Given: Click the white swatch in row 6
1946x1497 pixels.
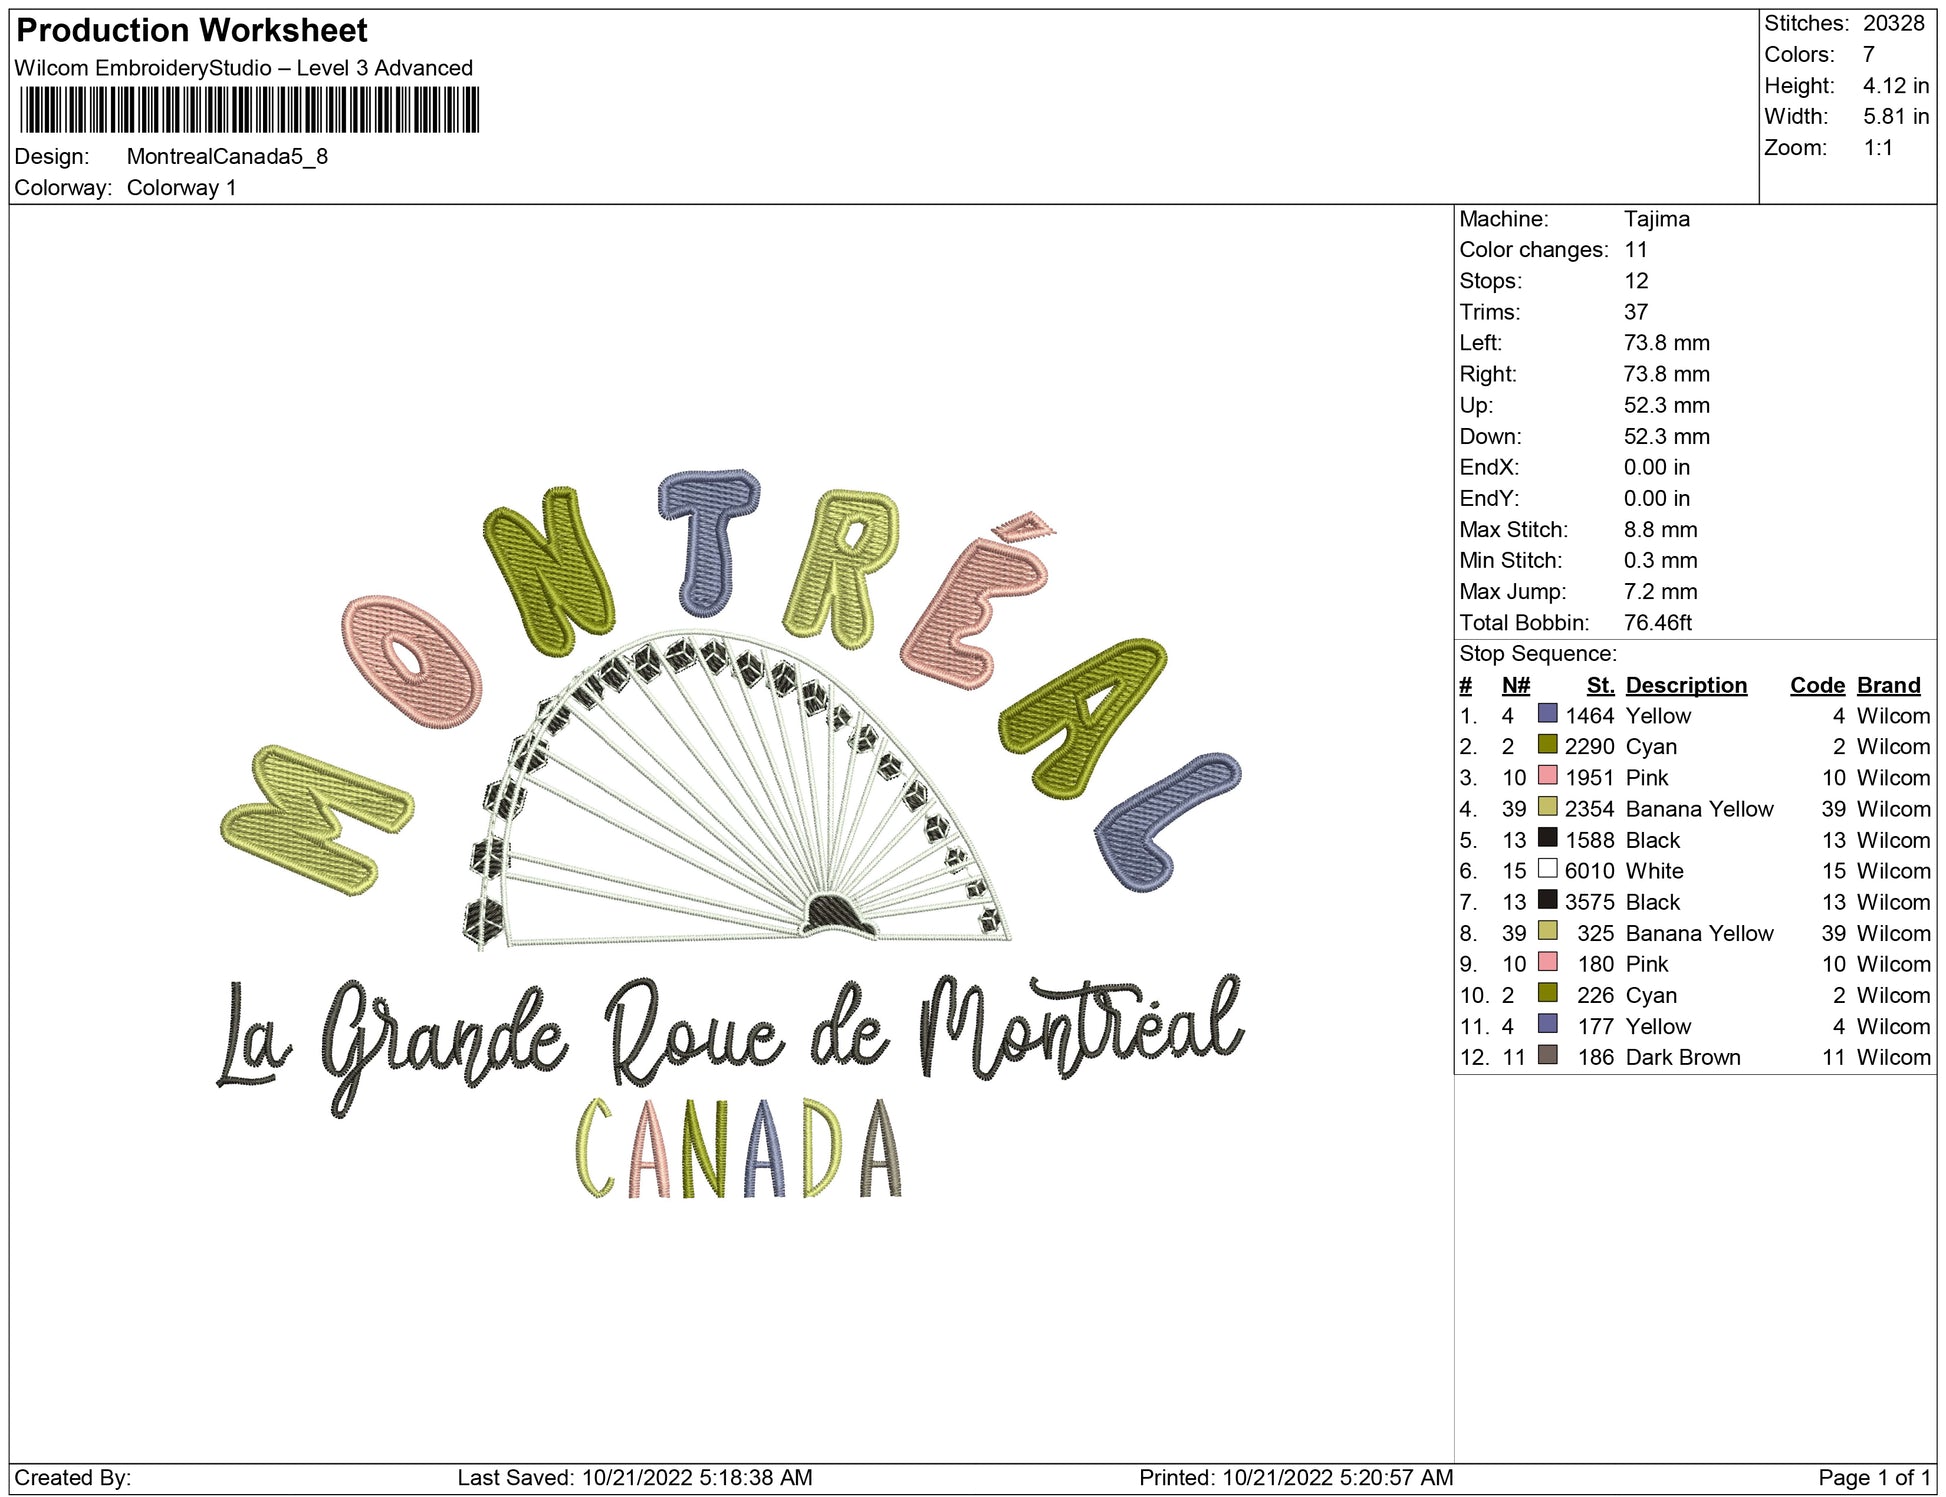Looking at the screenshot, I should [1547, 869].
